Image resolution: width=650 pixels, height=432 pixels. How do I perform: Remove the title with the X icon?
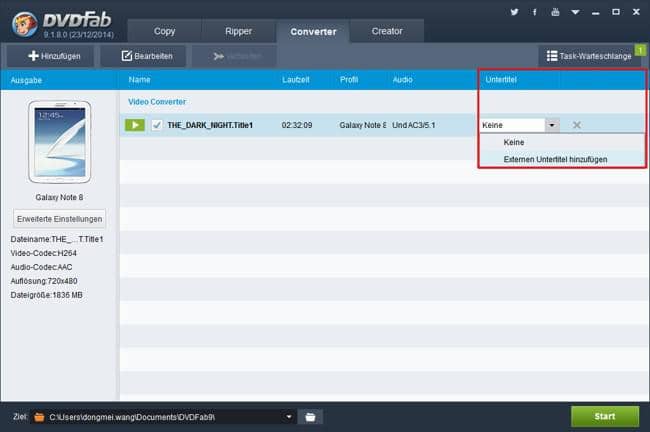click(x=576, y=125)
